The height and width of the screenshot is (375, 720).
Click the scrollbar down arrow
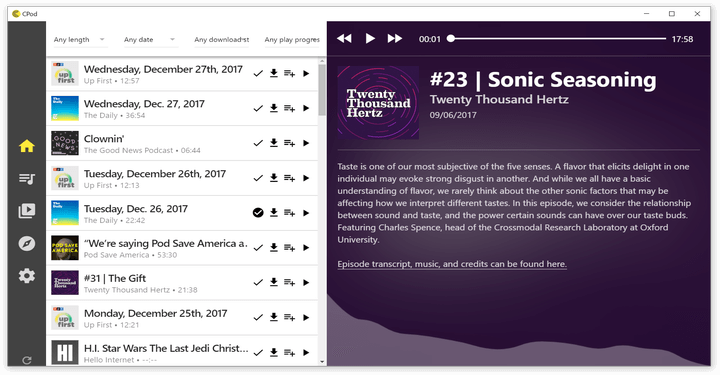click(322, 362)
